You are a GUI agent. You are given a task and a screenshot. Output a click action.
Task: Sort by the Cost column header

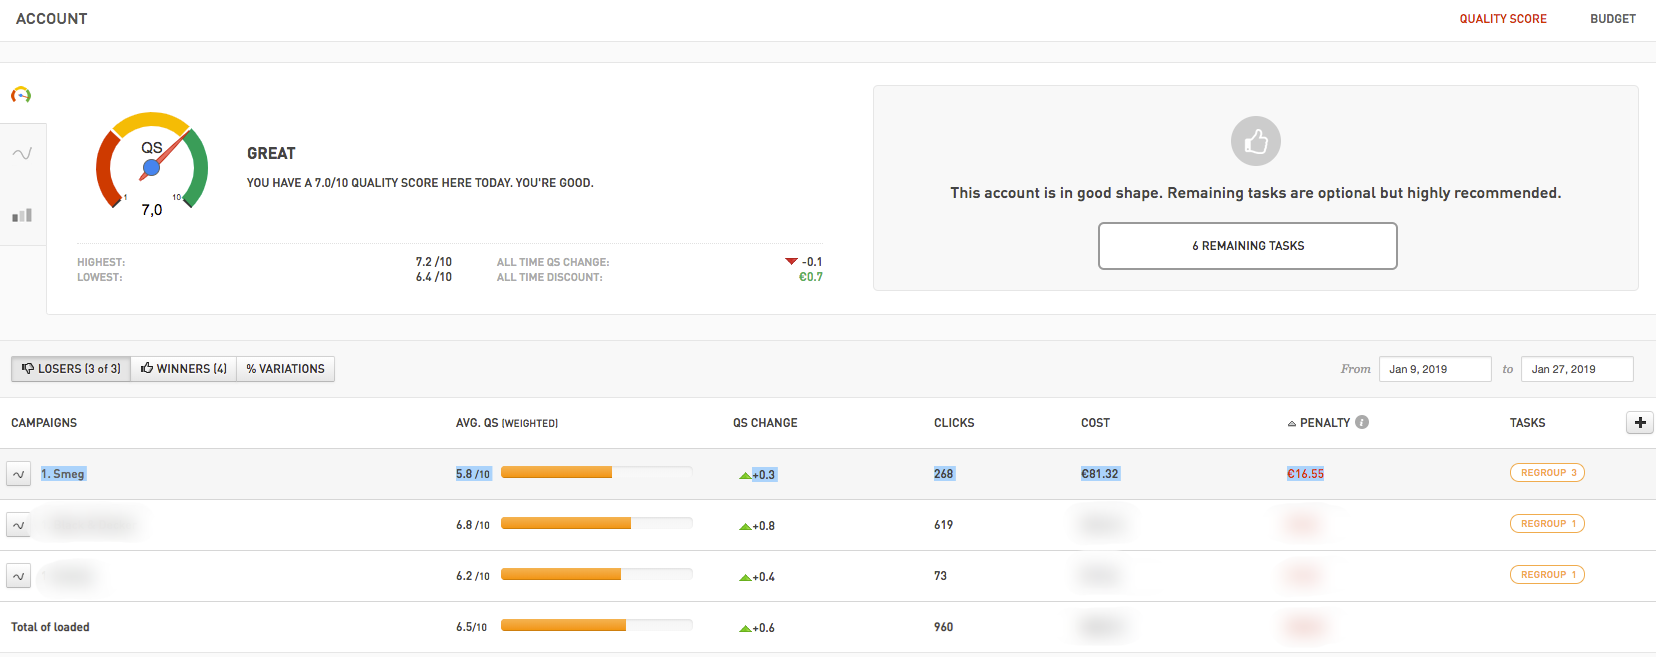coord(1095,423)
